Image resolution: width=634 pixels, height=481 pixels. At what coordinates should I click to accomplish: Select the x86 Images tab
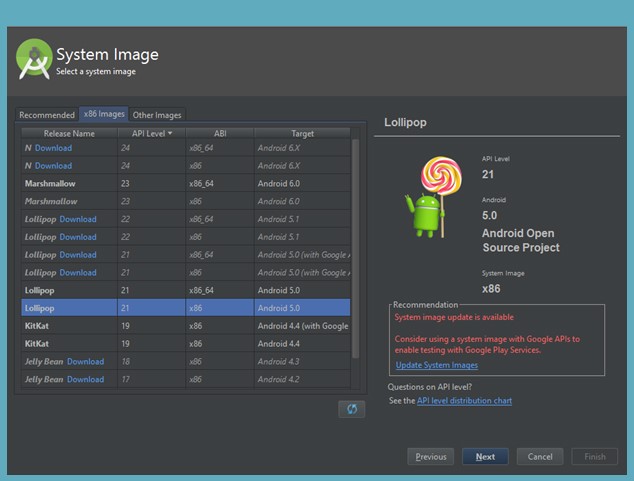click(104, 114)
